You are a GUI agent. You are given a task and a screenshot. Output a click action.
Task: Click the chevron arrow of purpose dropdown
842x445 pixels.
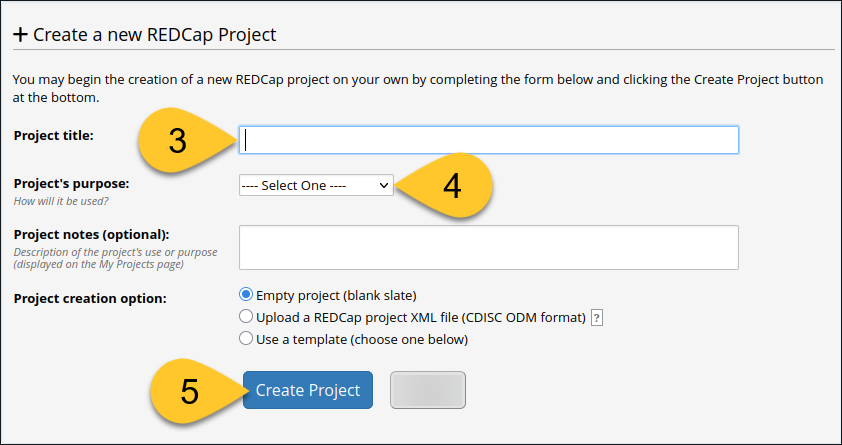click(x=383, y=185)
